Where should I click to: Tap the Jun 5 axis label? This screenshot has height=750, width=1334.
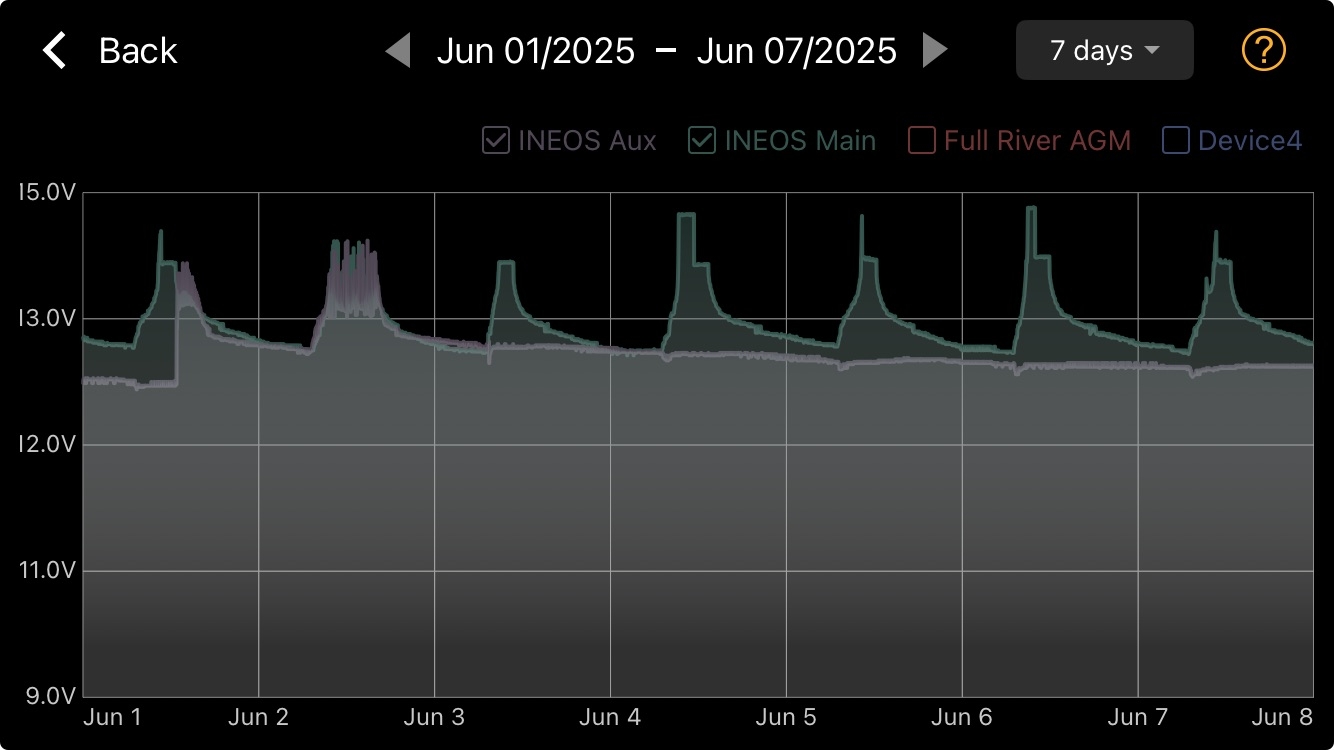click(x=786, y=717)
